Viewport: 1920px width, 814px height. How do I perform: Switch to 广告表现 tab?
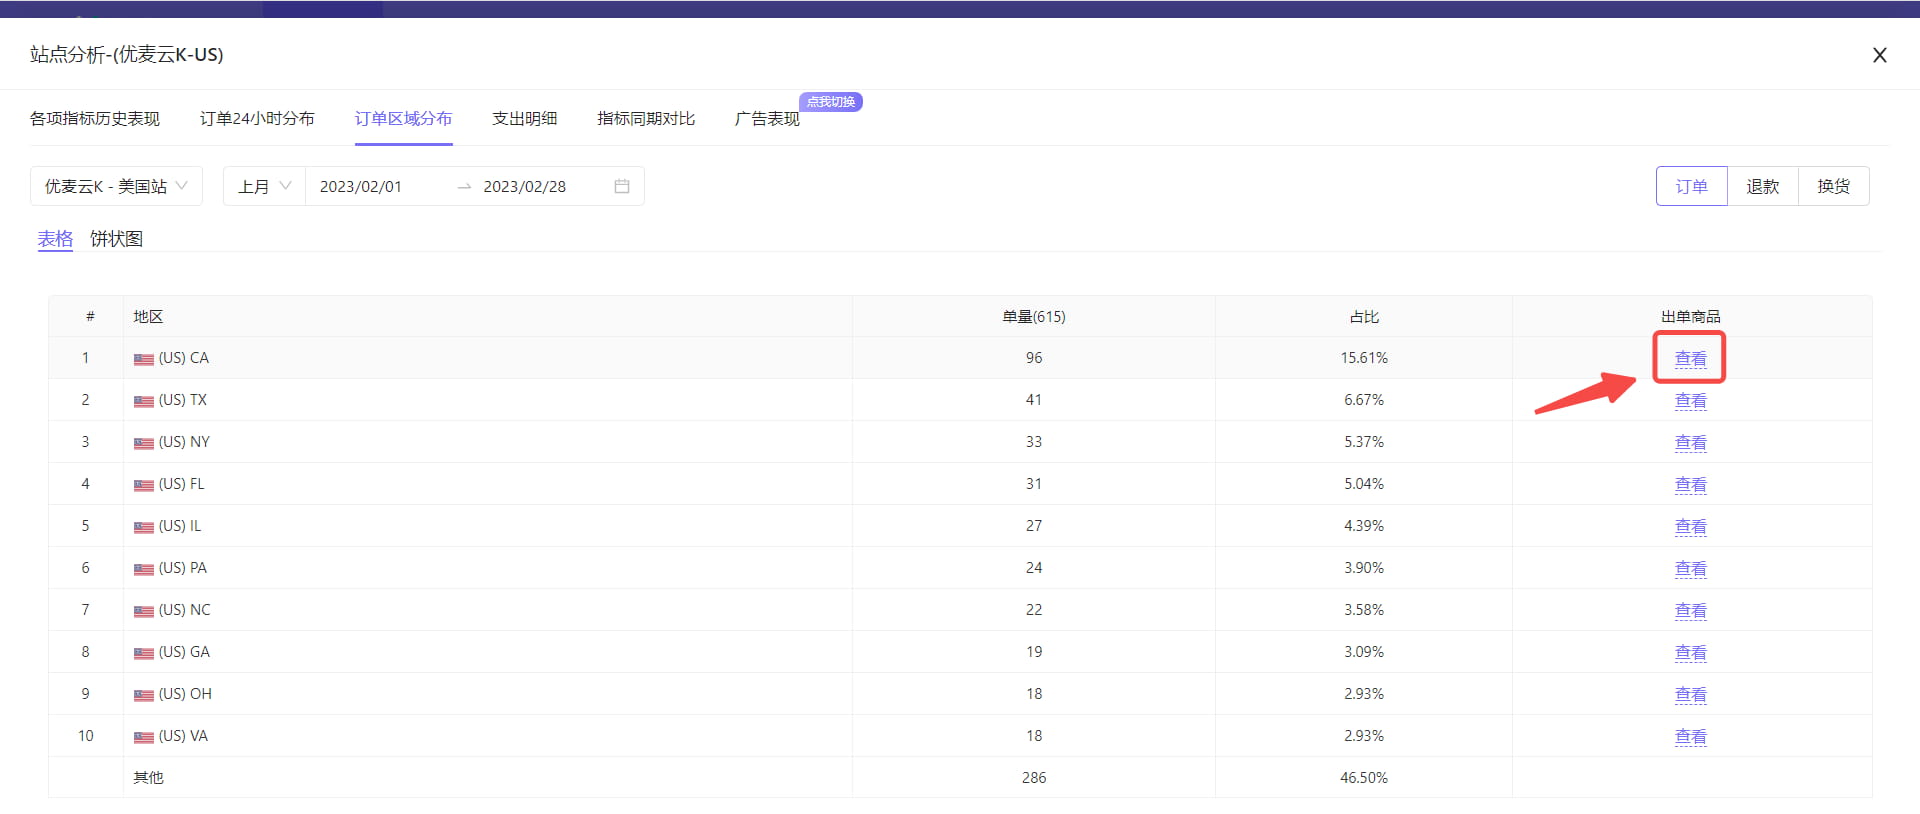767,119
